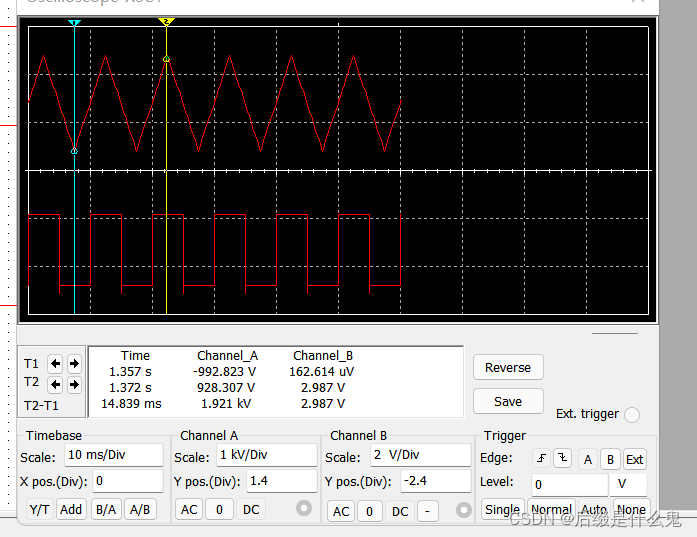The image size is (697, 537).
Task: Set trigger source to B
Action: 610,459
